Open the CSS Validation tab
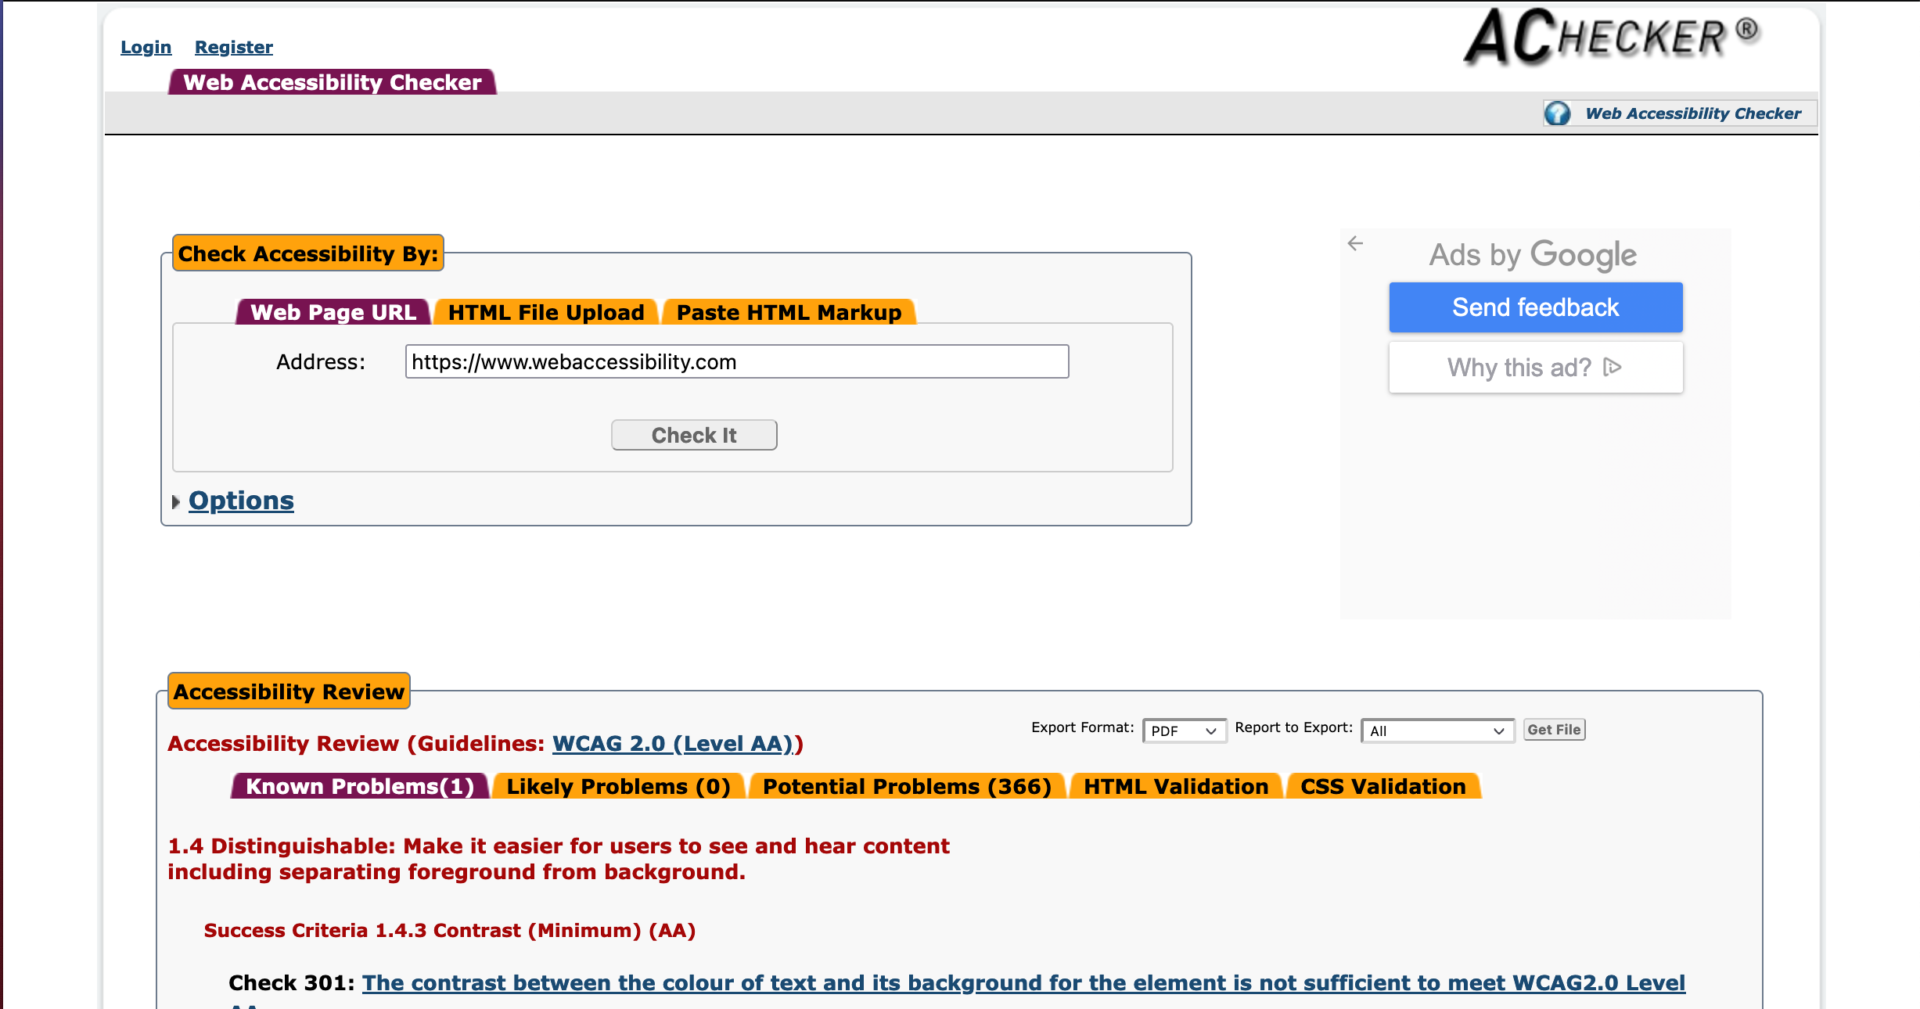The width and height of the screenshot is (1920, 1009). (x=1384, y=786)
